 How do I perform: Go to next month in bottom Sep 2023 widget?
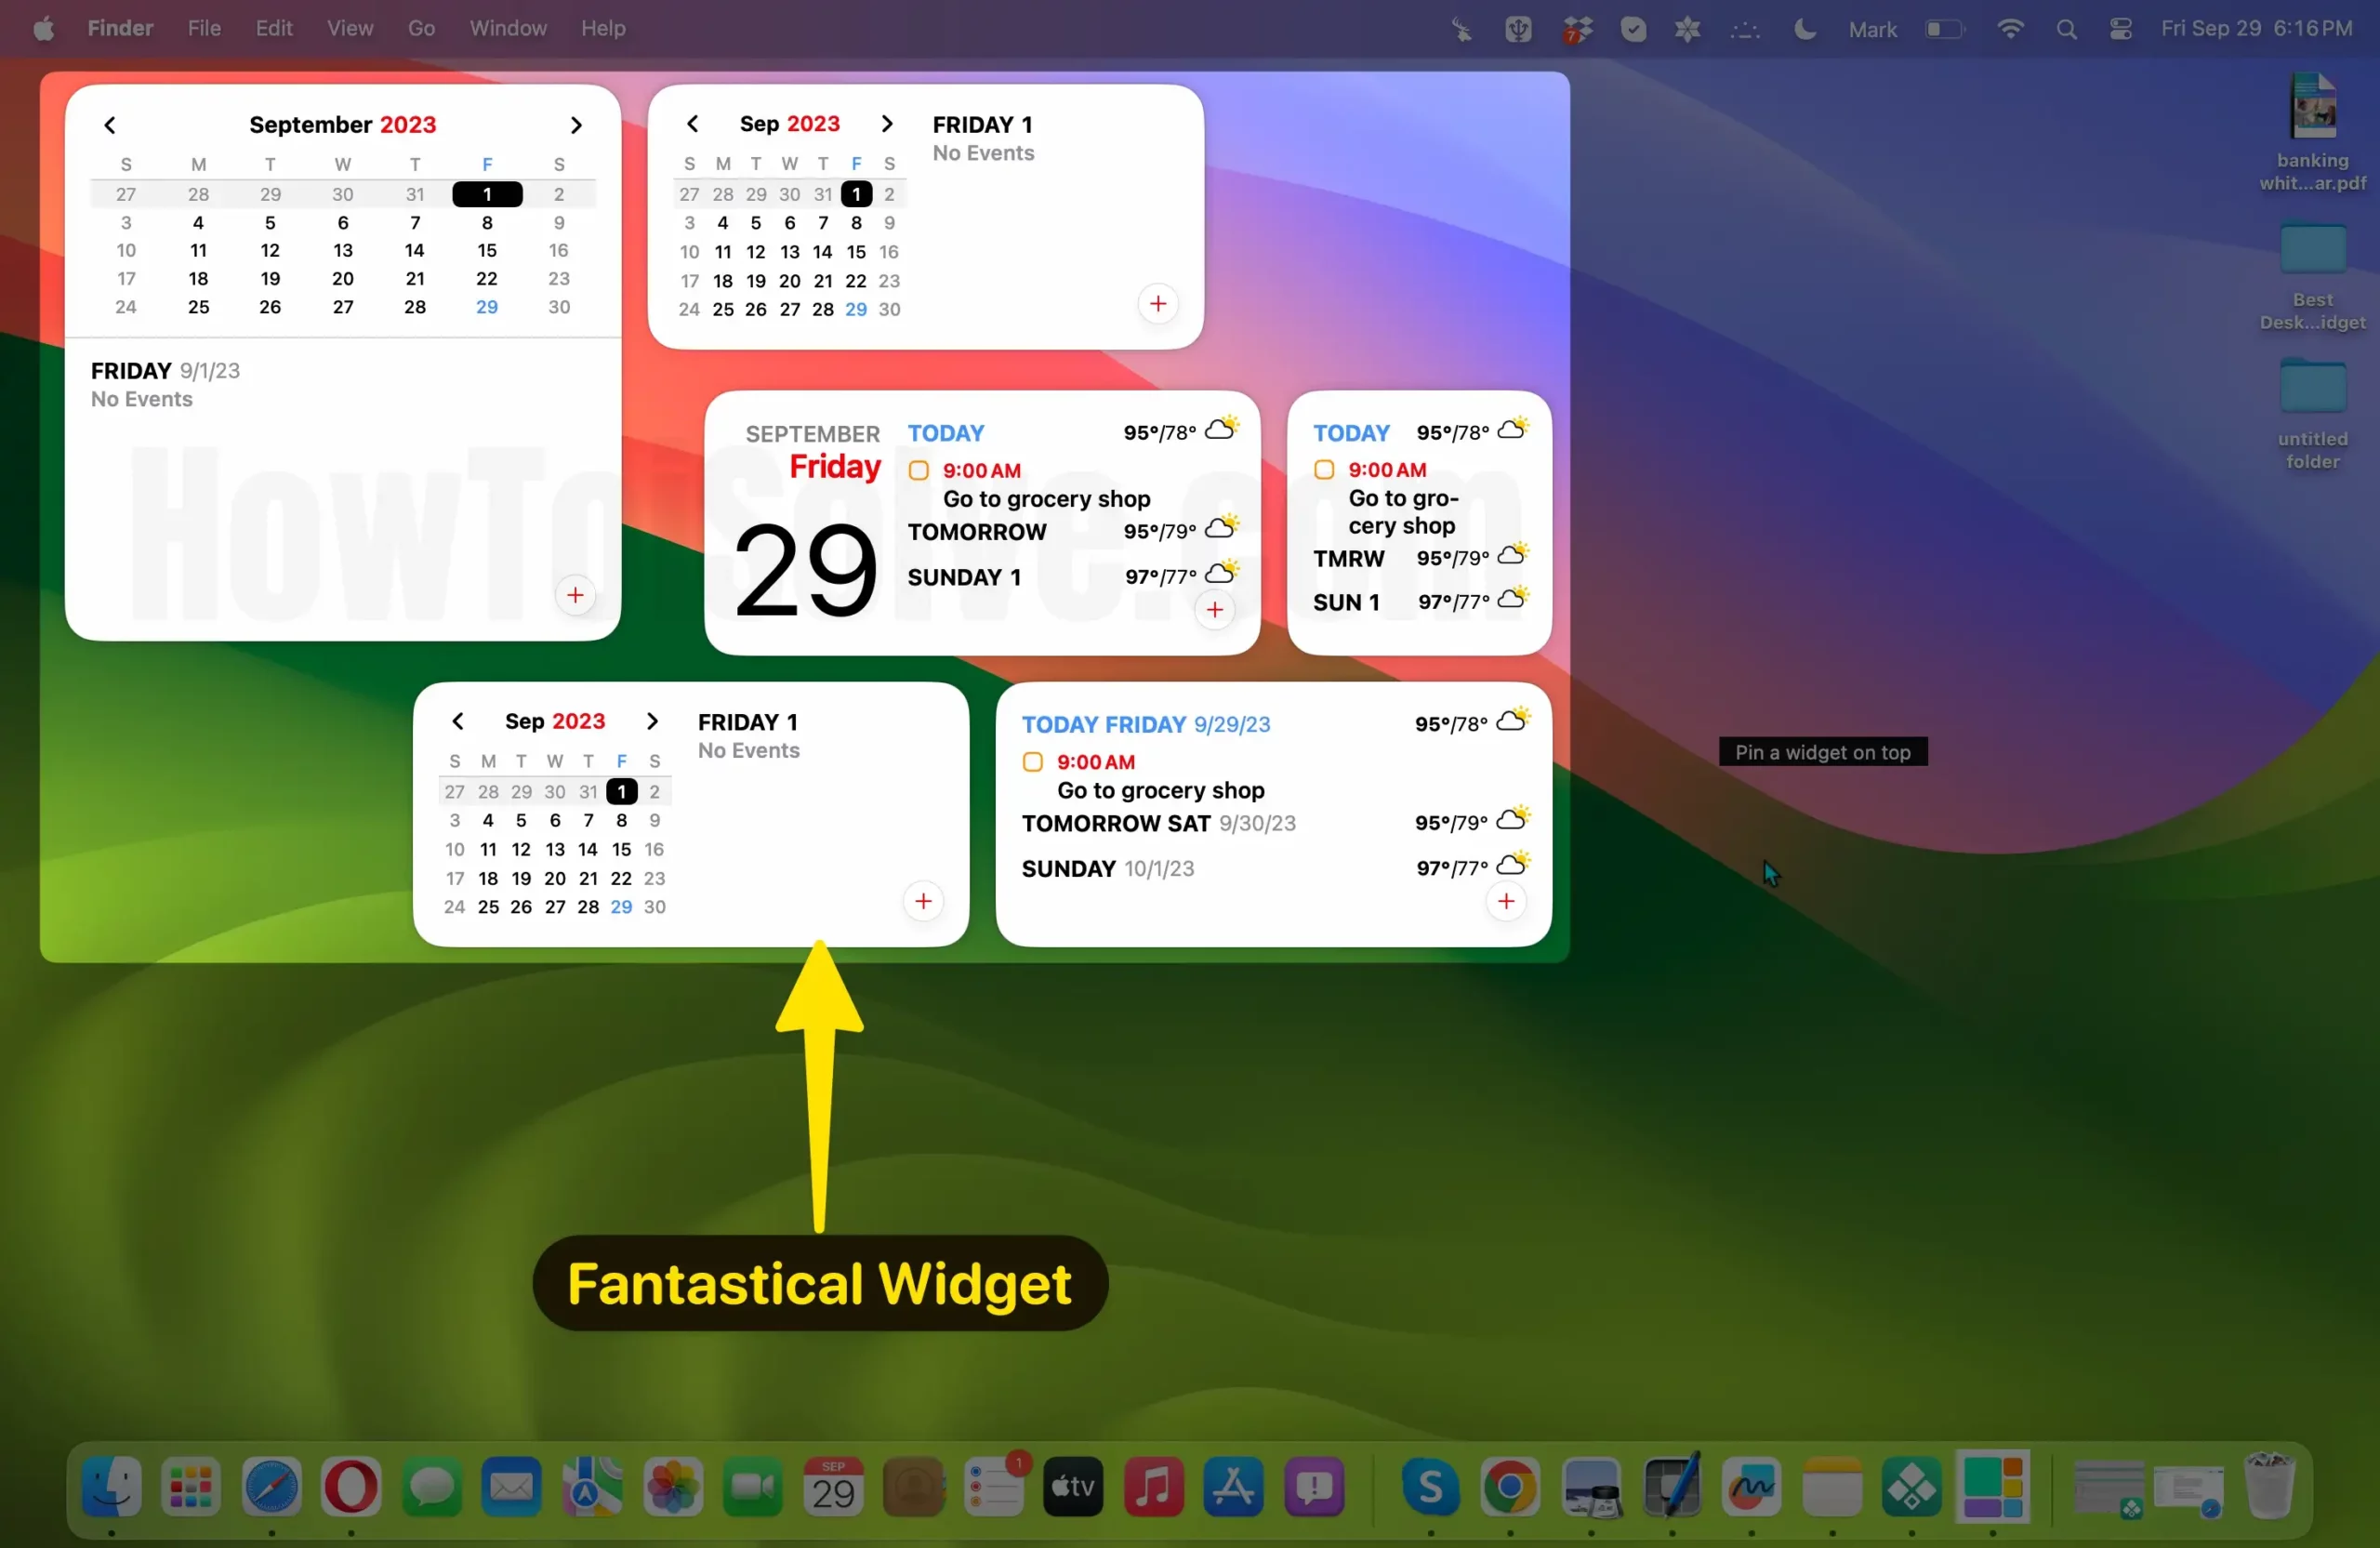click(652, 721)
